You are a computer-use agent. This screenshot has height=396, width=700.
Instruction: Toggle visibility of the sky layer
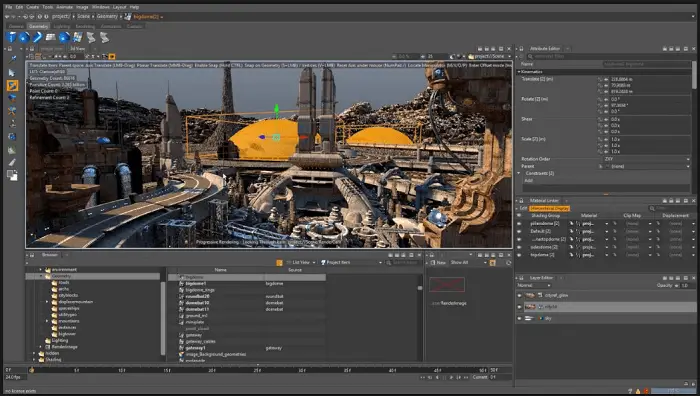[519, 318]
